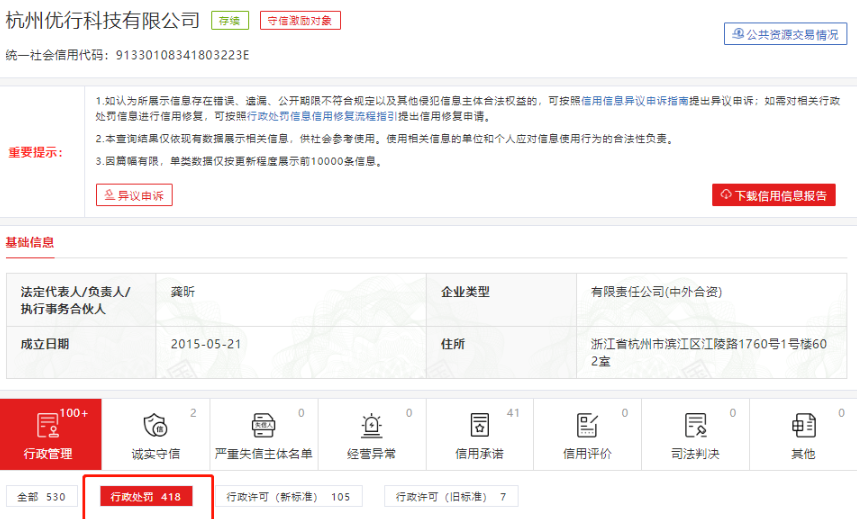Select the 基础信息 section tab

pyautogui.click(x=30, y=242)
